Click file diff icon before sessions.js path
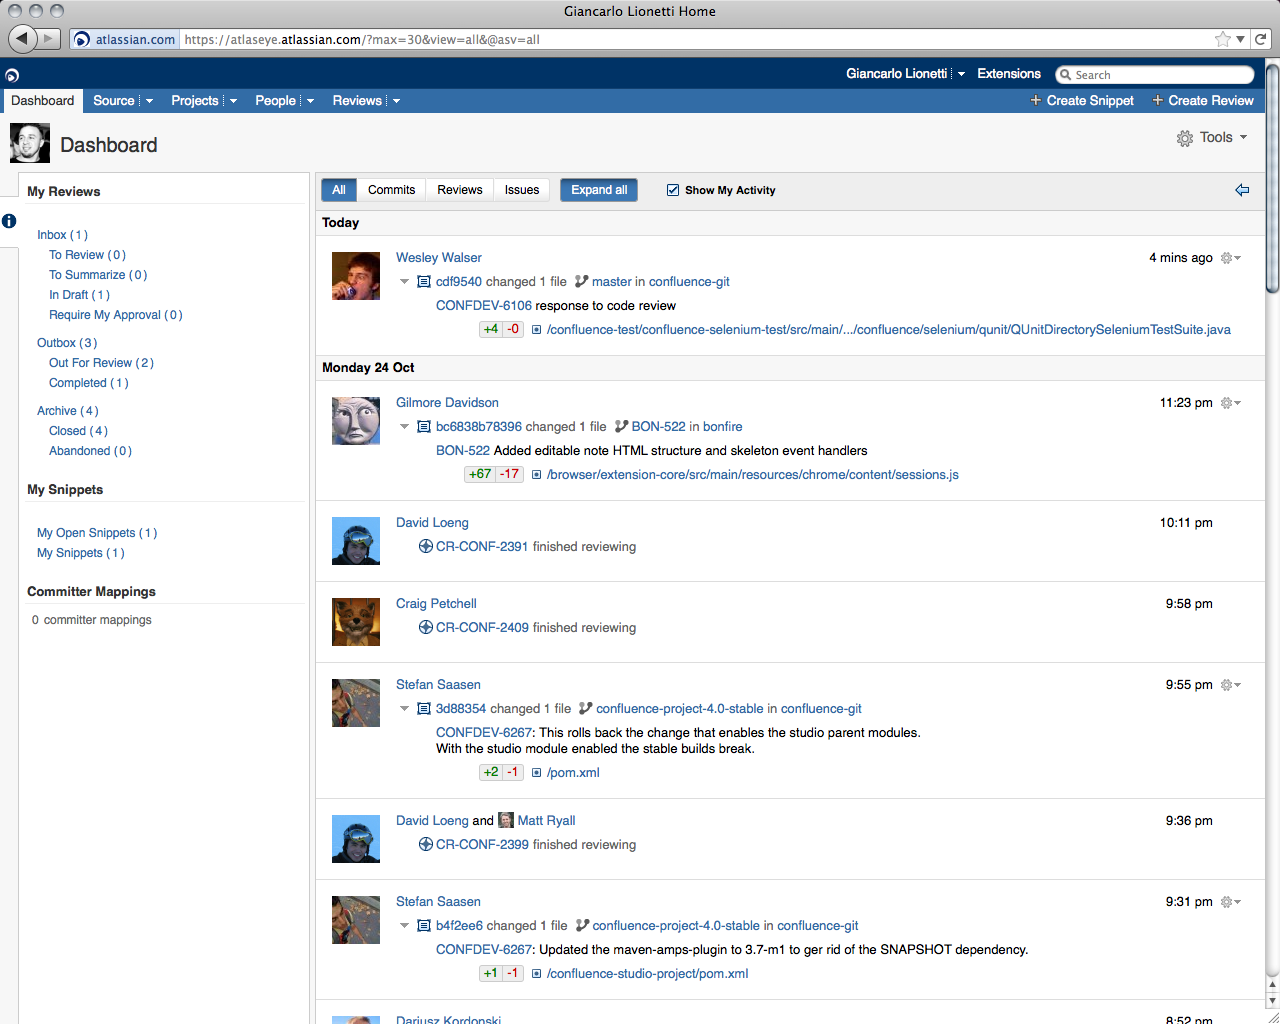Viewport: 1280px width, 1024px height. click(536, 475)
